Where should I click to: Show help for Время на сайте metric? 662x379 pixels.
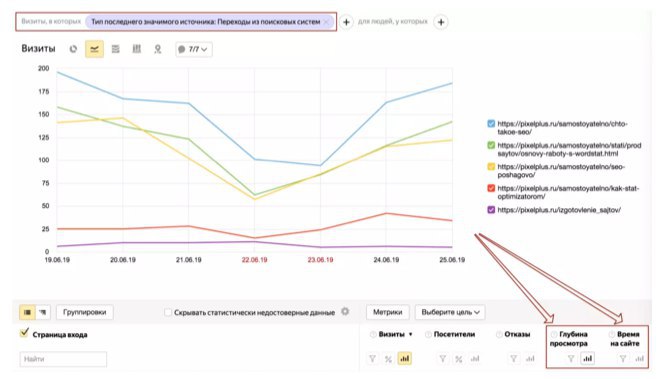coord(611,334)
